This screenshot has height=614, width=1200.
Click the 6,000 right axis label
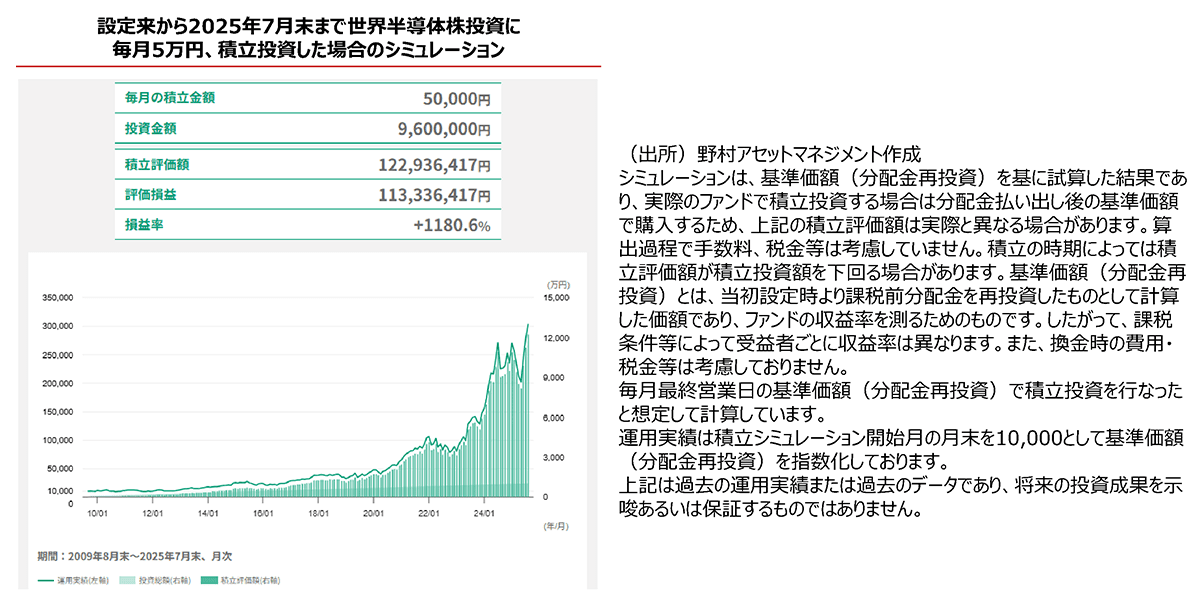coord(556,417)
